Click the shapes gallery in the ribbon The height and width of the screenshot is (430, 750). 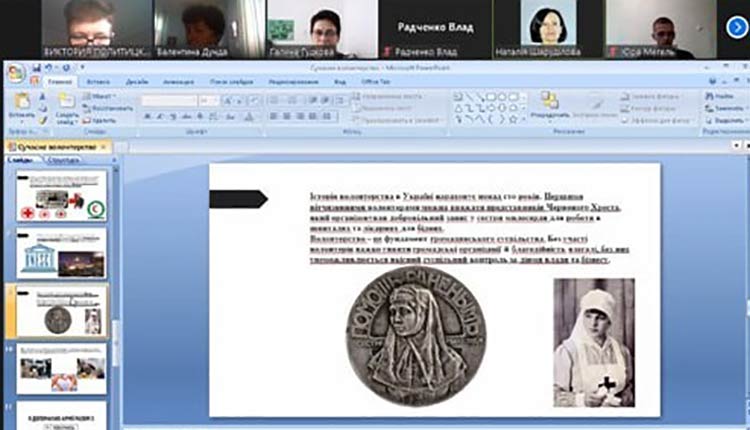pos(490,107)
